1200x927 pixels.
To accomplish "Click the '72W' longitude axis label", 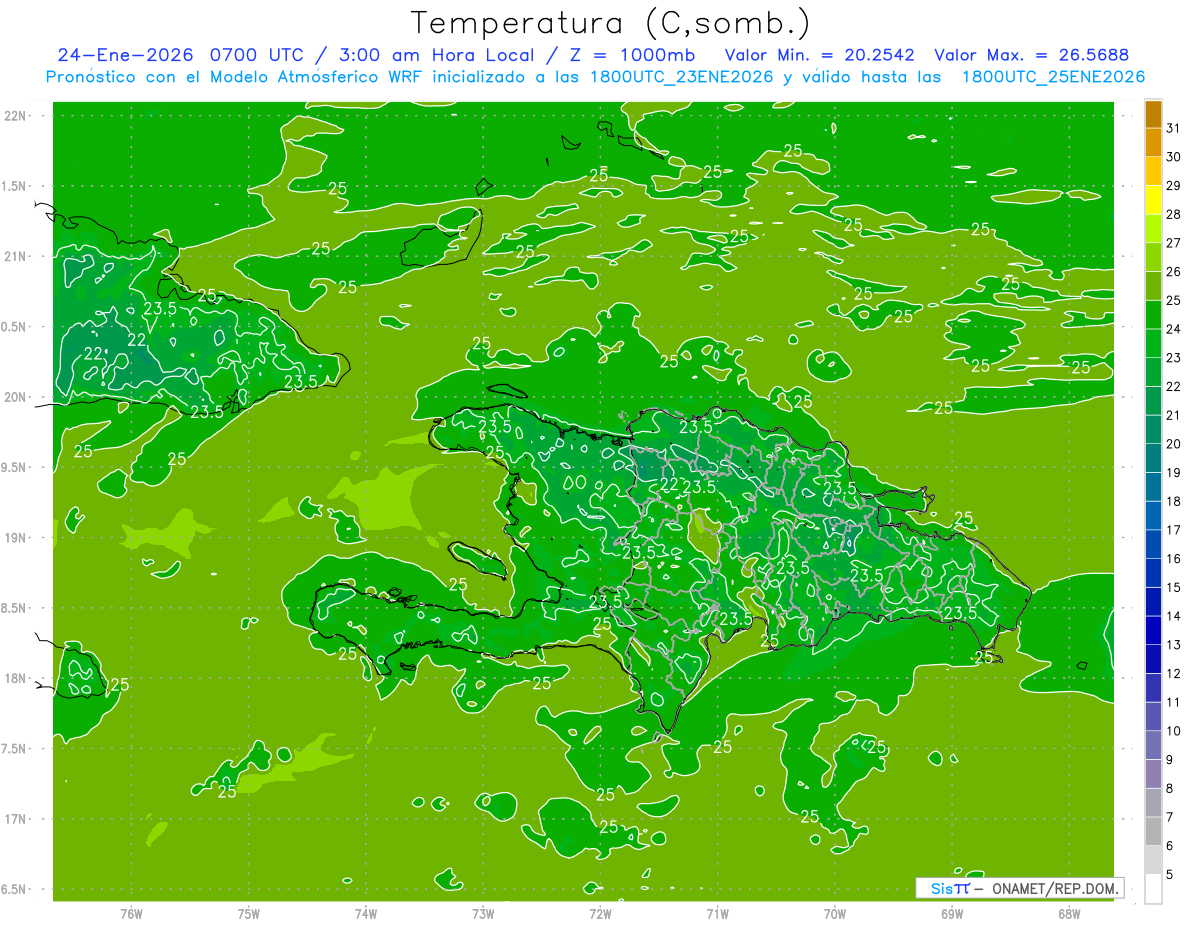I will [600, 914].
